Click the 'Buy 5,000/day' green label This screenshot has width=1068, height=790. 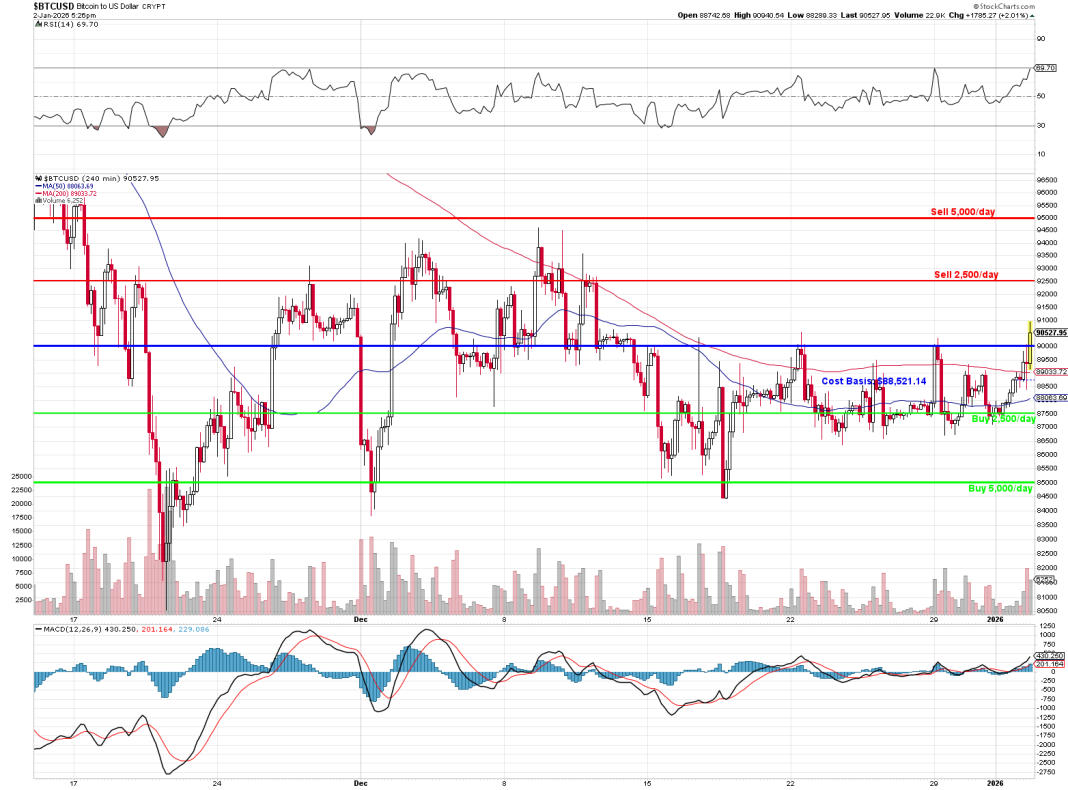999,488
